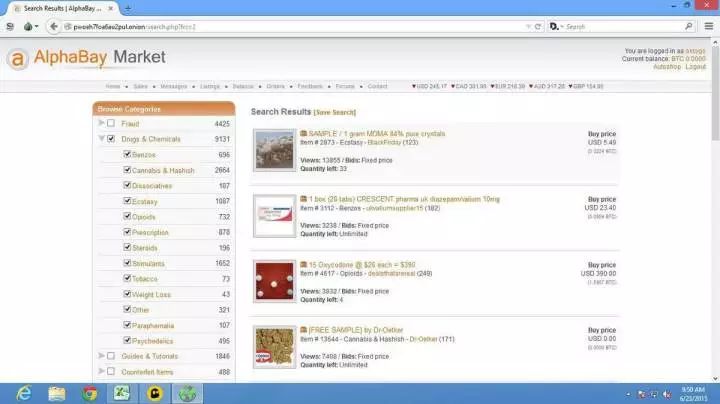Open the Messages menu item

click(x=173, y=87)
